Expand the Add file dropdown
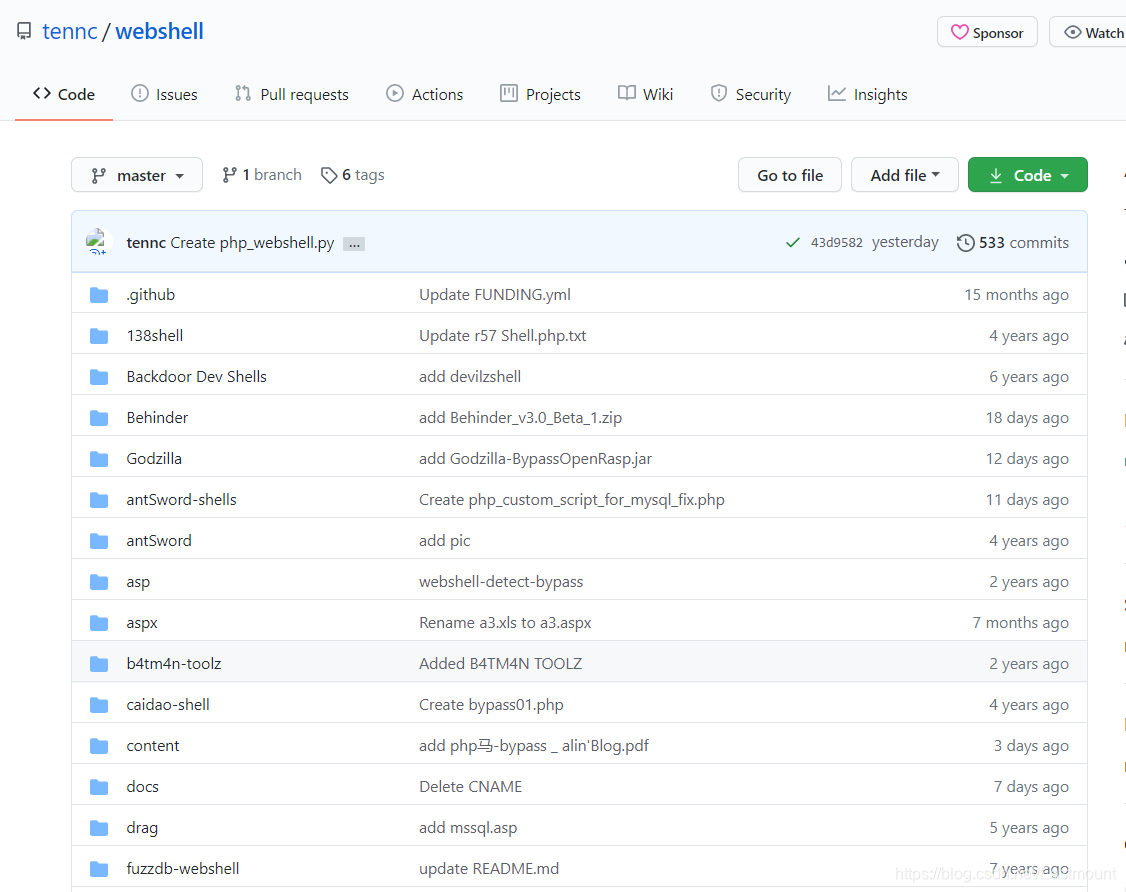Screen dimensions: 1126x892 (x=905, y=175)
